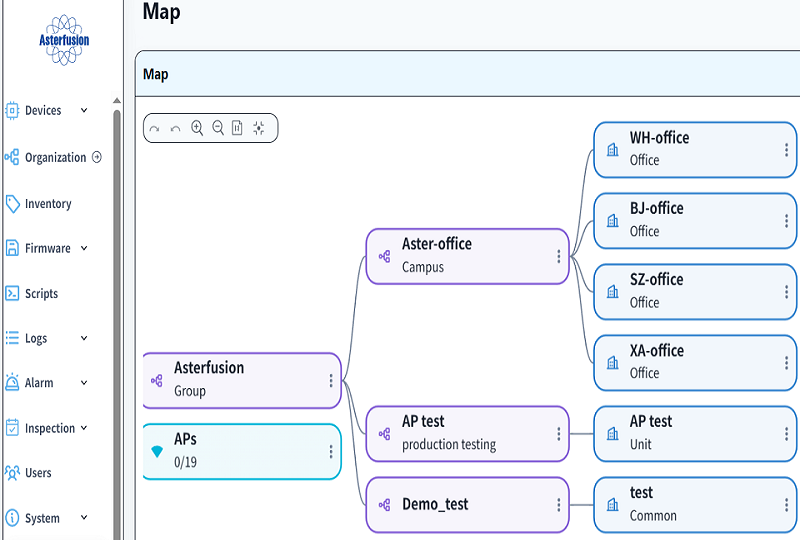Expand the Inspection sidebar section

(x=84, y=428)
